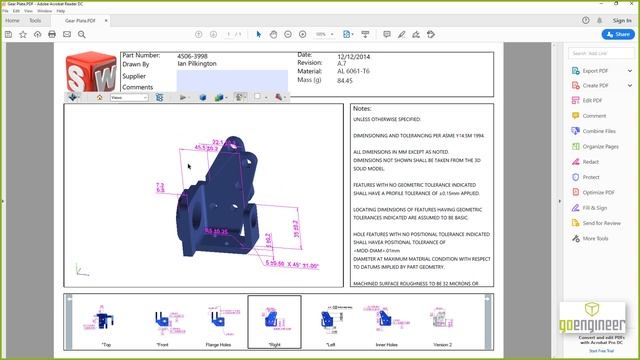The height and width of the screenshot is (360, 640).
Task: Click the Share button
Action: point(618,35)
